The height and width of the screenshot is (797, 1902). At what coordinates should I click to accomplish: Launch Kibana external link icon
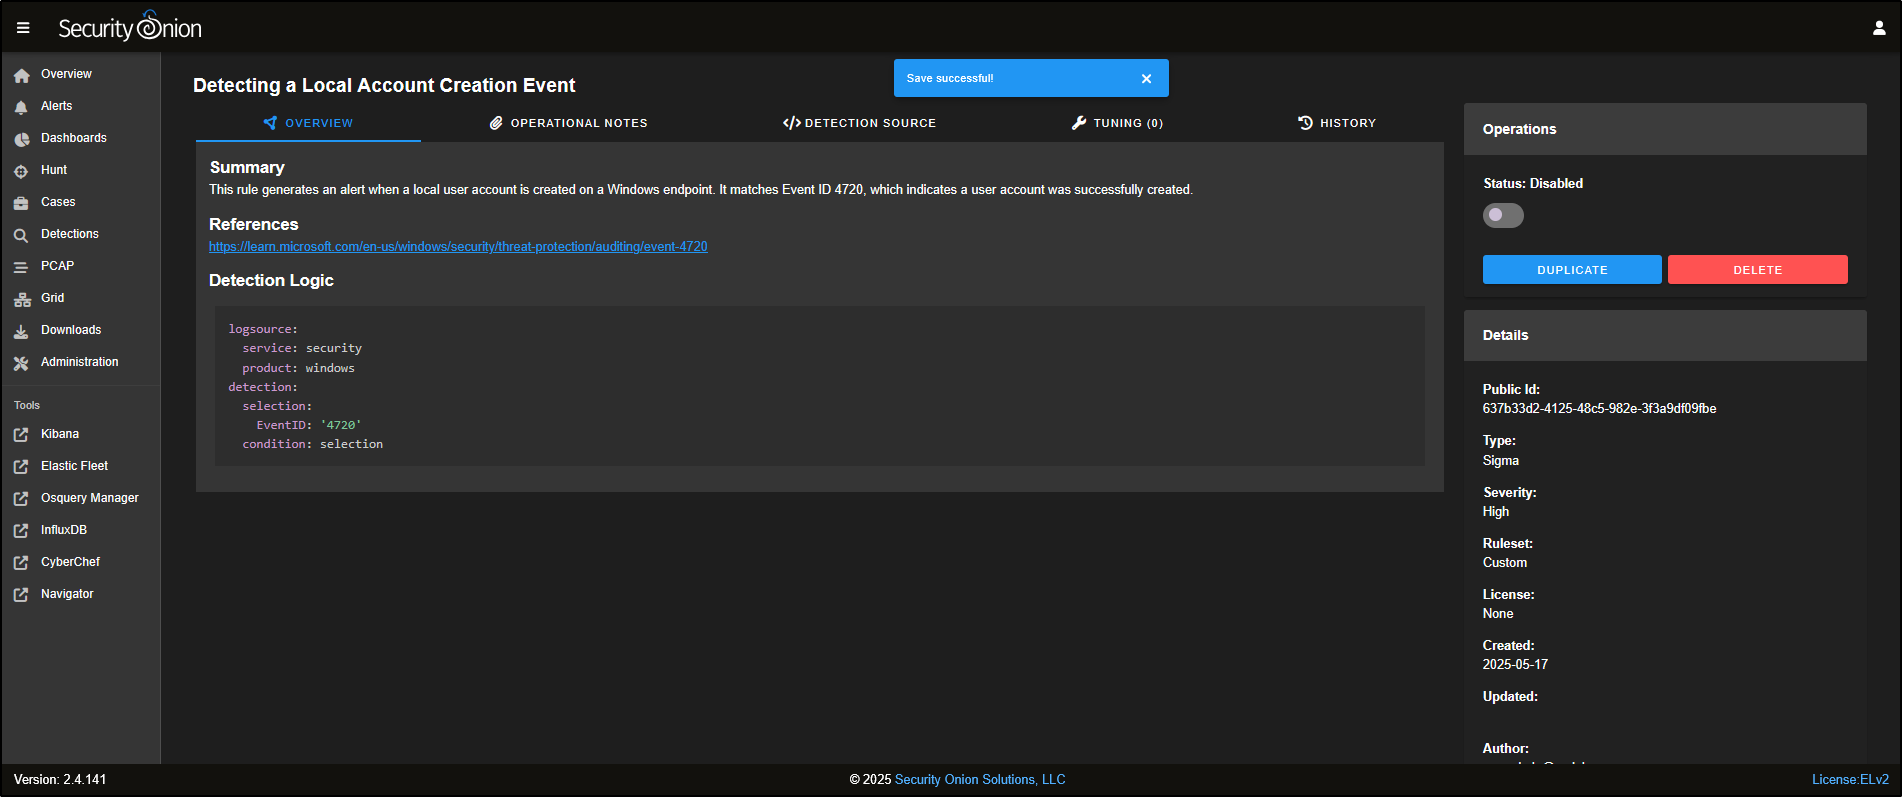(21, 435)
